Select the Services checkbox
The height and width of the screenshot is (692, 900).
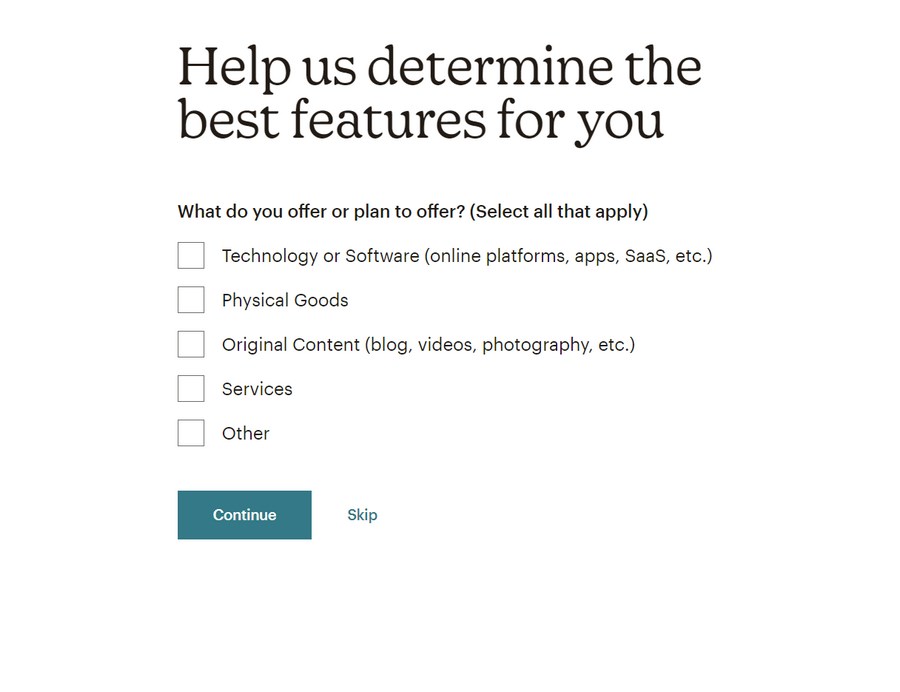pyautogui.click(x=191, y=389)
